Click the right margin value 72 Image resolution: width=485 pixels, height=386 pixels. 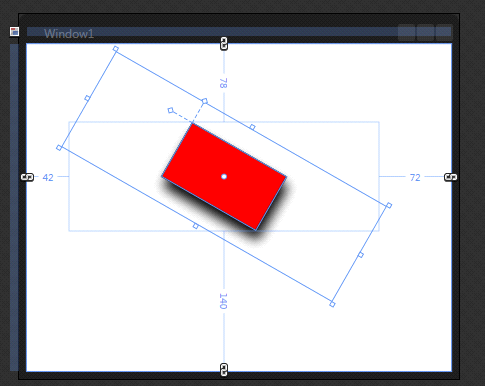click(415, 178)
